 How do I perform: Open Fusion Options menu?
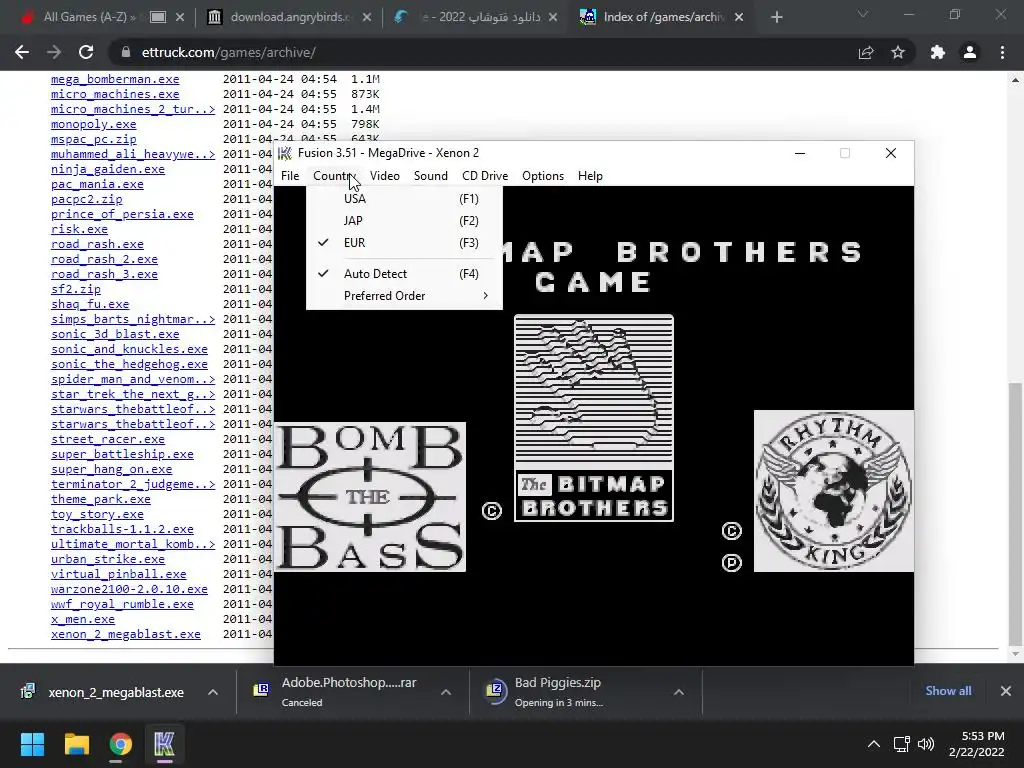click(543, 176)
